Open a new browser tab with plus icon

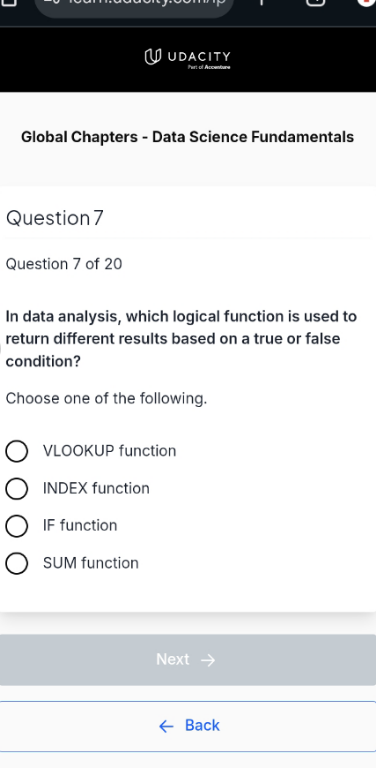pyautogui.click(x=261, y=2)
